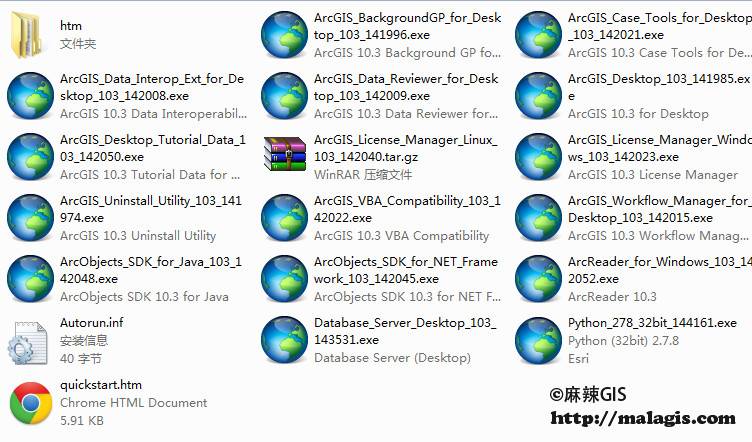The height and width of the screenshot is (442, 752).
Task: Click the ArcReader for Windows globe icon
Action: [x=539, y=279]
